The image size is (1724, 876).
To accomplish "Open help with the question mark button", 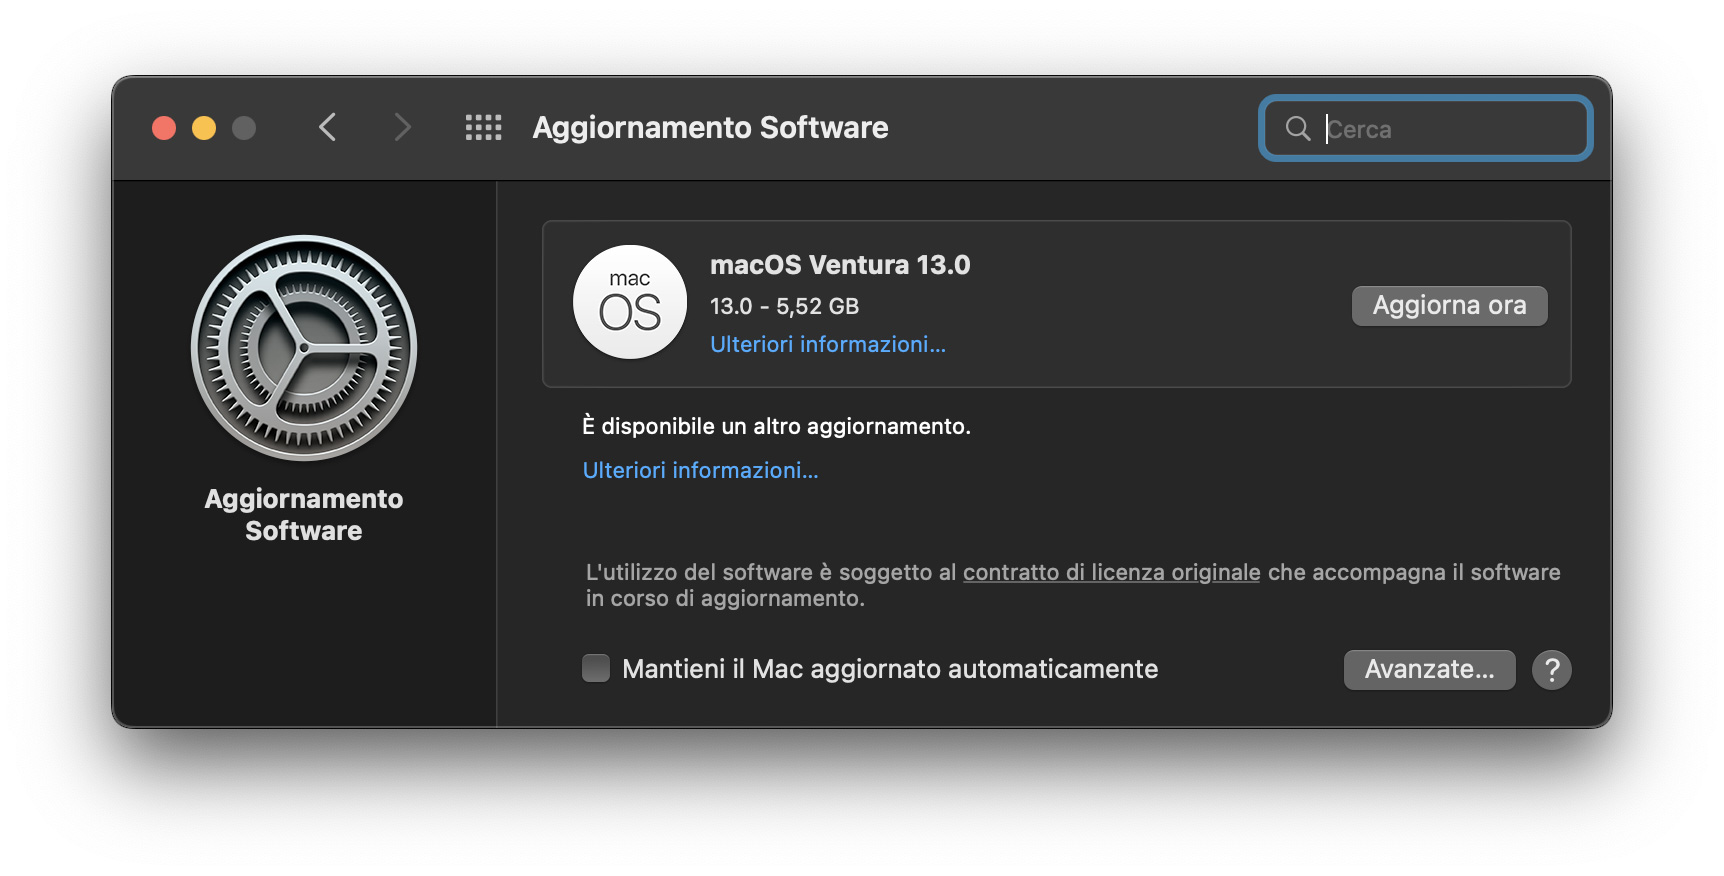I will [x=1551, y=670].
